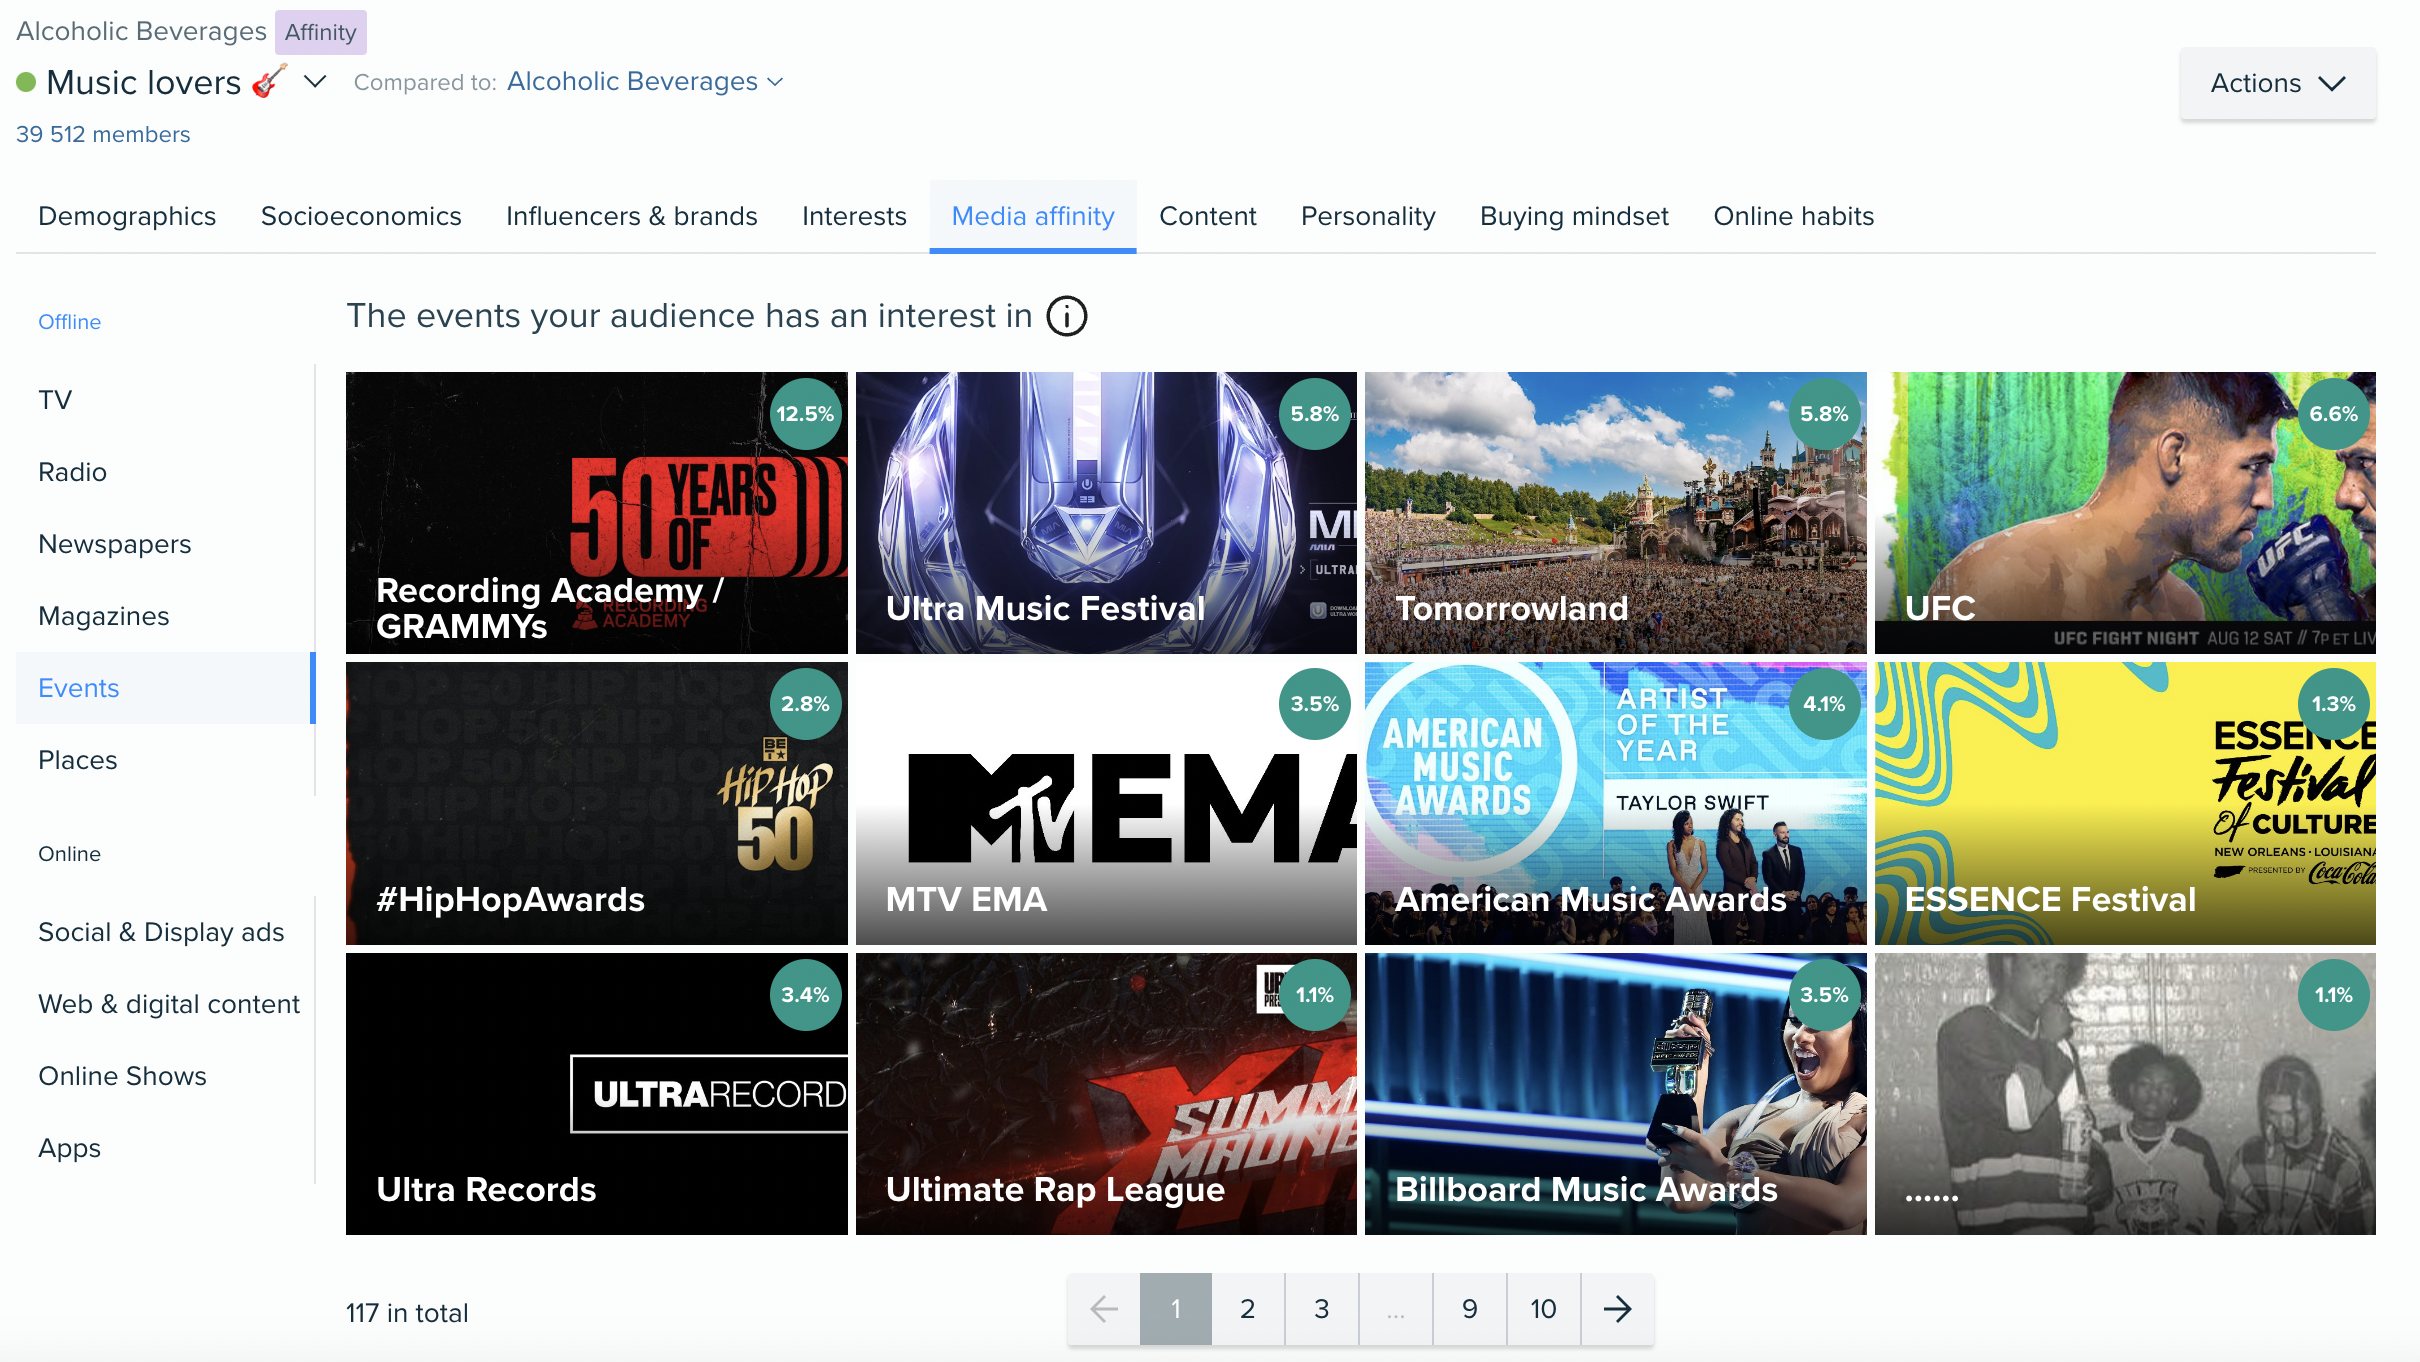Image resolution: width=2420 pixels, height=1362 pixels.
Task: Select Newspapers in the sidebar
Action: [165, 544]
